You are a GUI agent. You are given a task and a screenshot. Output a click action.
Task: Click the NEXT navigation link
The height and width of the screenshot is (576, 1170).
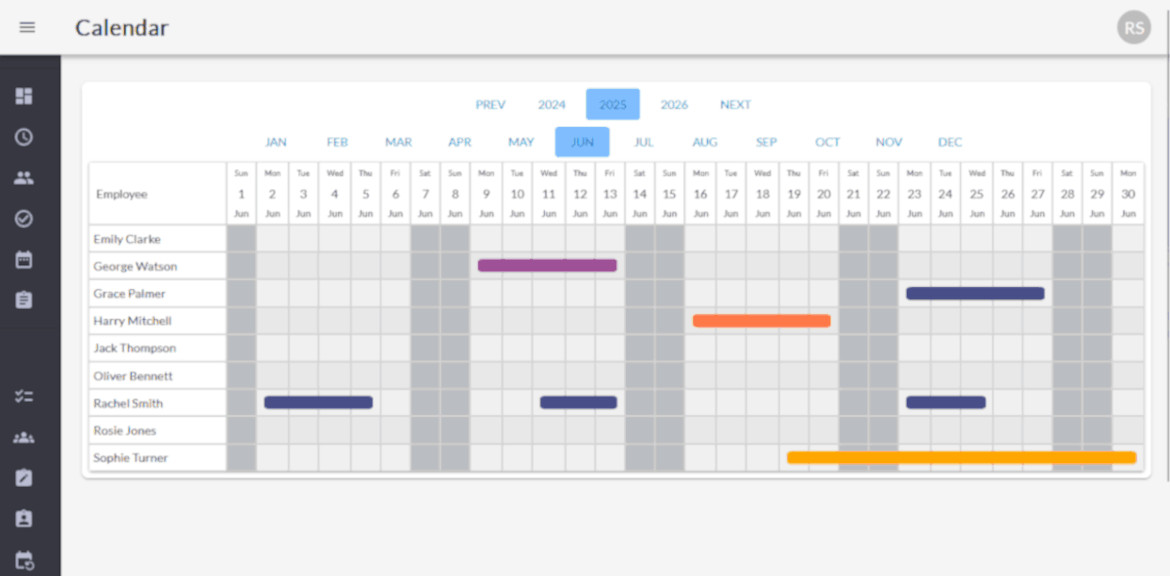point(735,104)
